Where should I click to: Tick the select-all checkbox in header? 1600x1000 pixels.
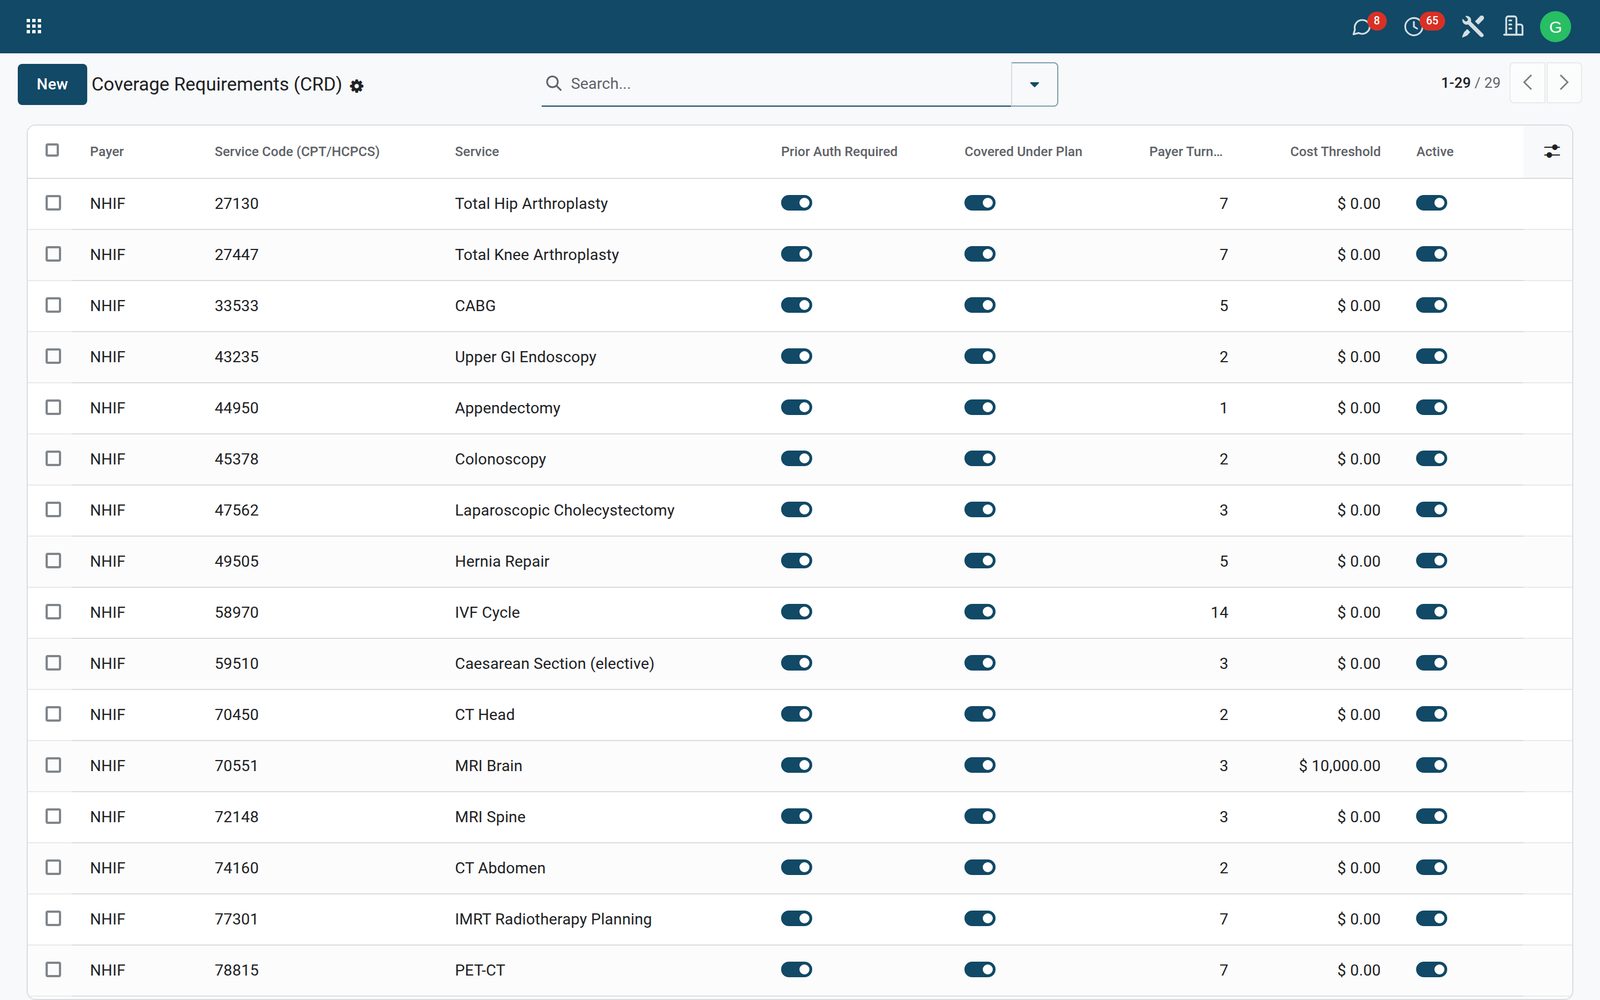tap(52, 150)
